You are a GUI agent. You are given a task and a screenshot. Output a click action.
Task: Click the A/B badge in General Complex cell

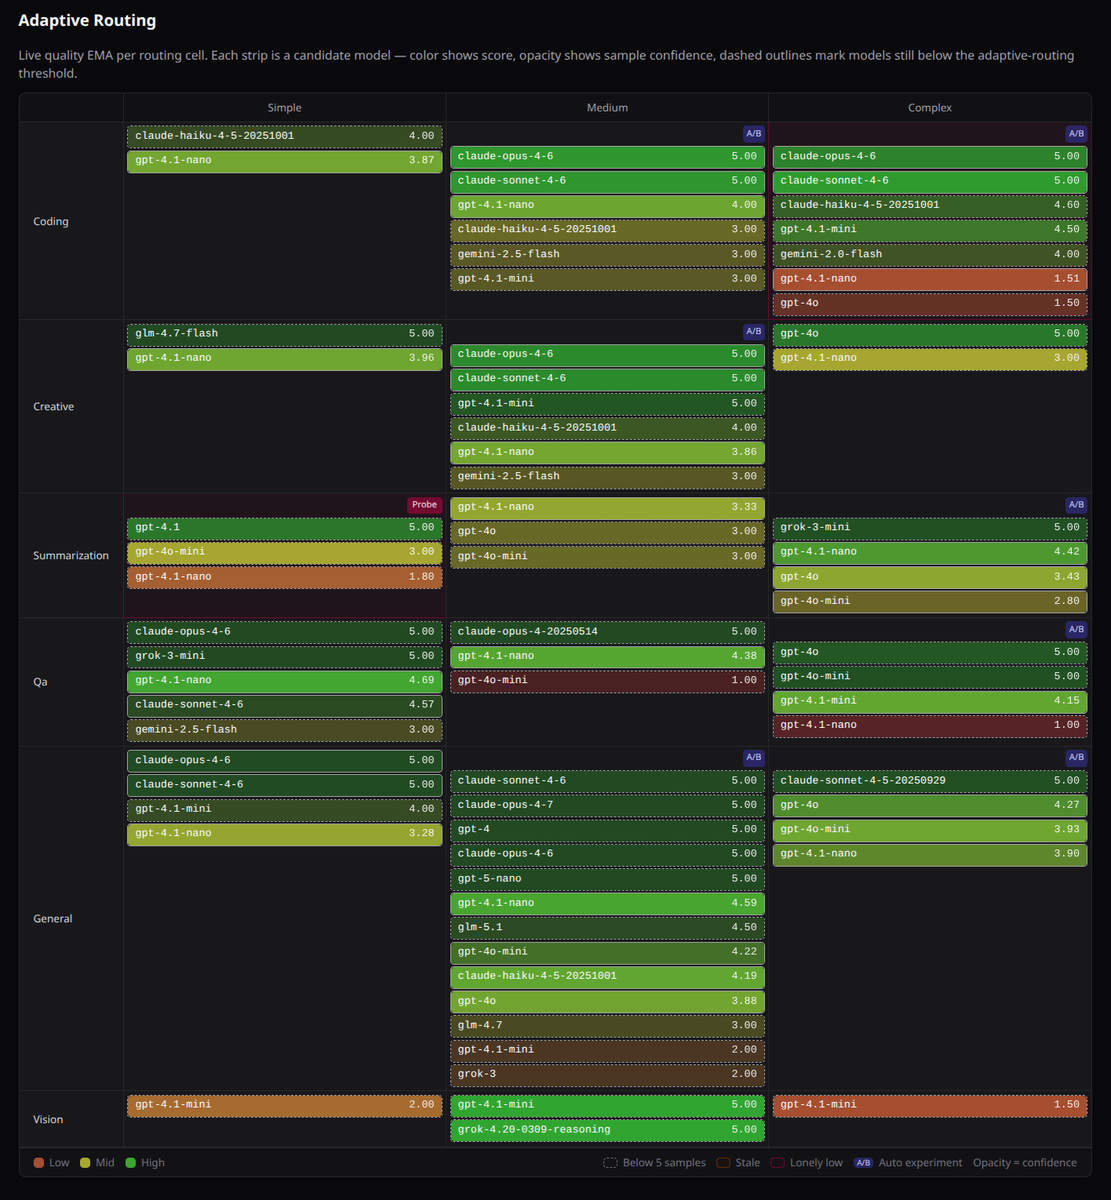[1076, 758]
